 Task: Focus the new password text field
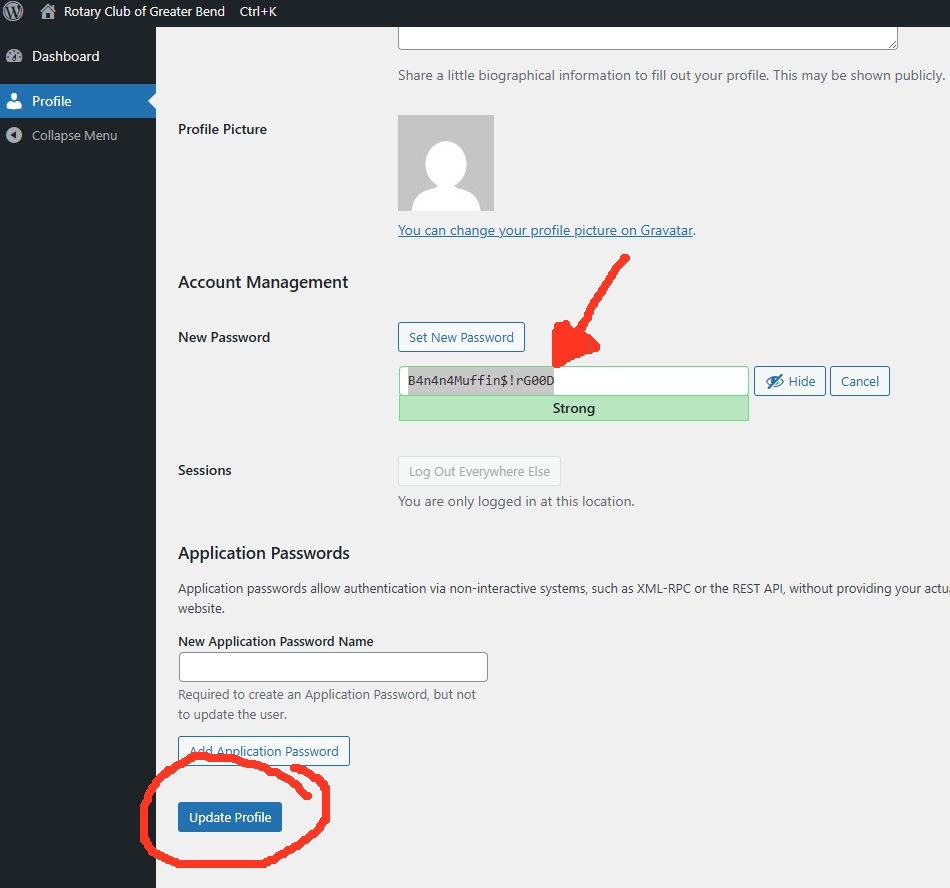click(574, 381)
